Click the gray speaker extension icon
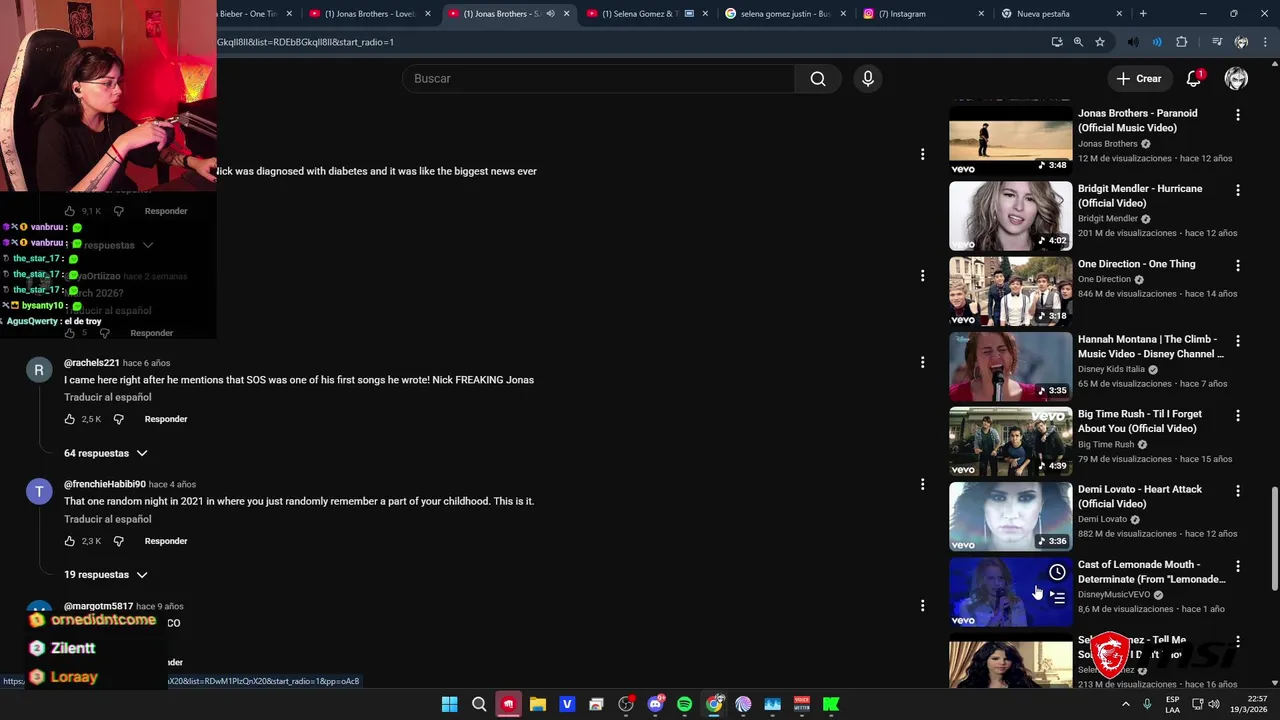Viewport: 1280px width, 720px height. [1133, 42]
